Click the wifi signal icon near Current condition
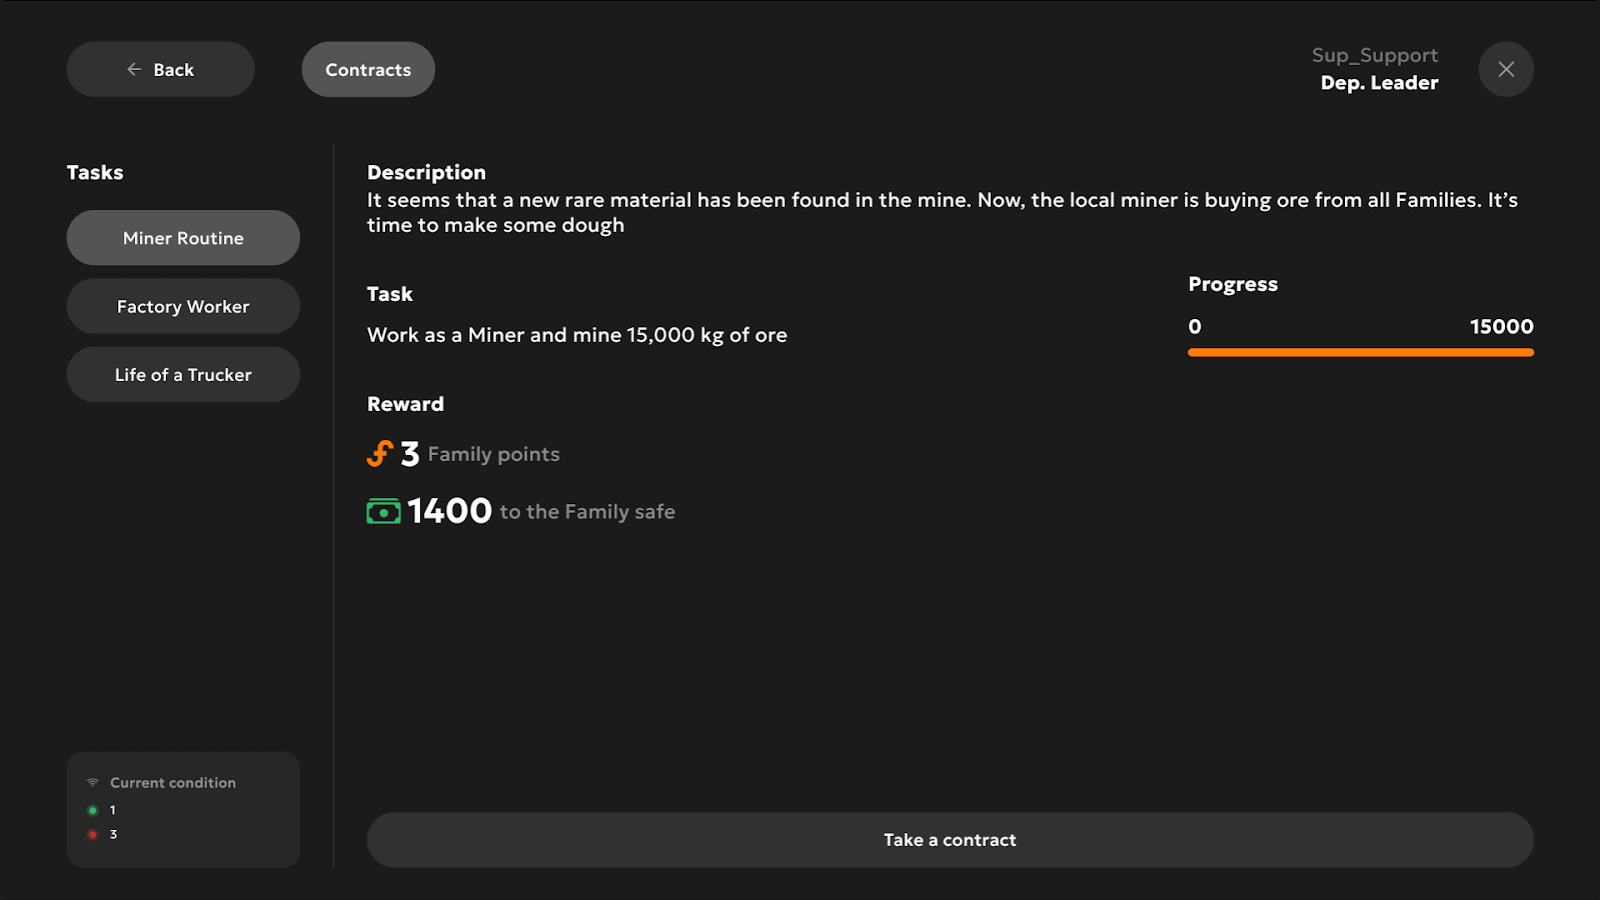Screen dimensions: 1600x900 (93, 782)
